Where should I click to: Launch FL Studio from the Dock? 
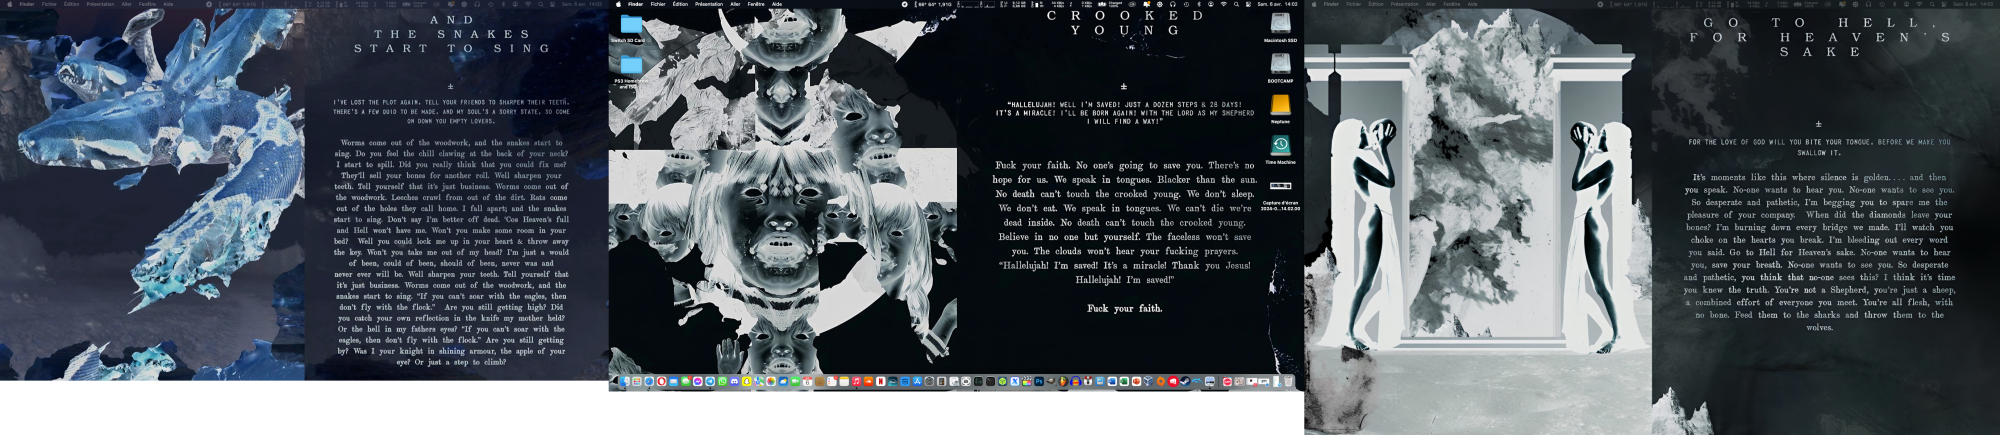pyautogui.click(x=1063, y=381)
